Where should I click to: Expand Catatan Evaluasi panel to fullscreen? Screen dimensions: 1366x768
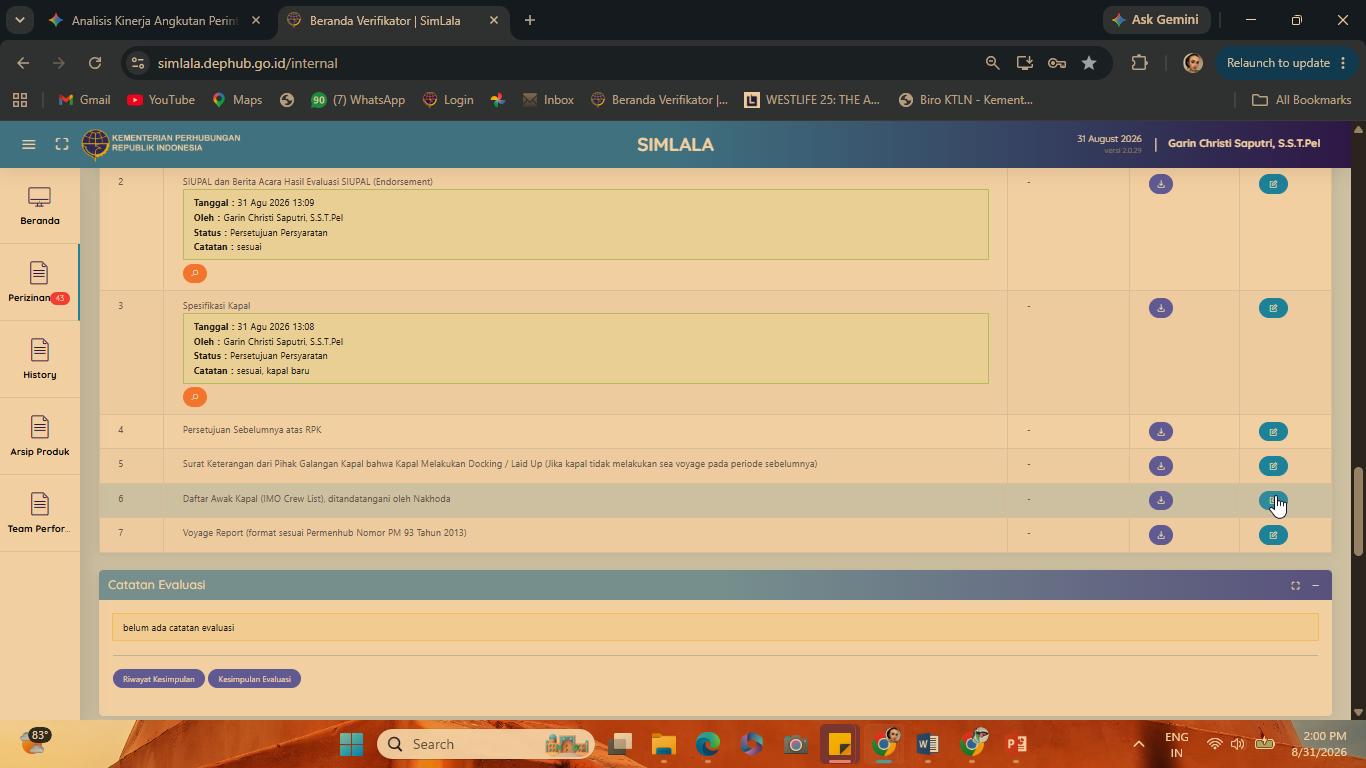(1295, 585)
